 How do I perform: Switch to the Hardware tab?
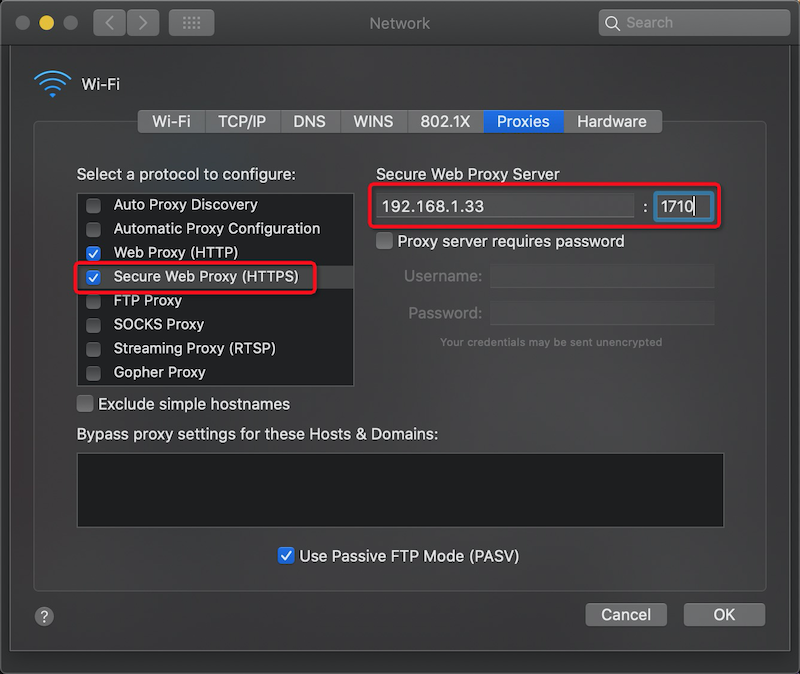click(x=611, y=121)
